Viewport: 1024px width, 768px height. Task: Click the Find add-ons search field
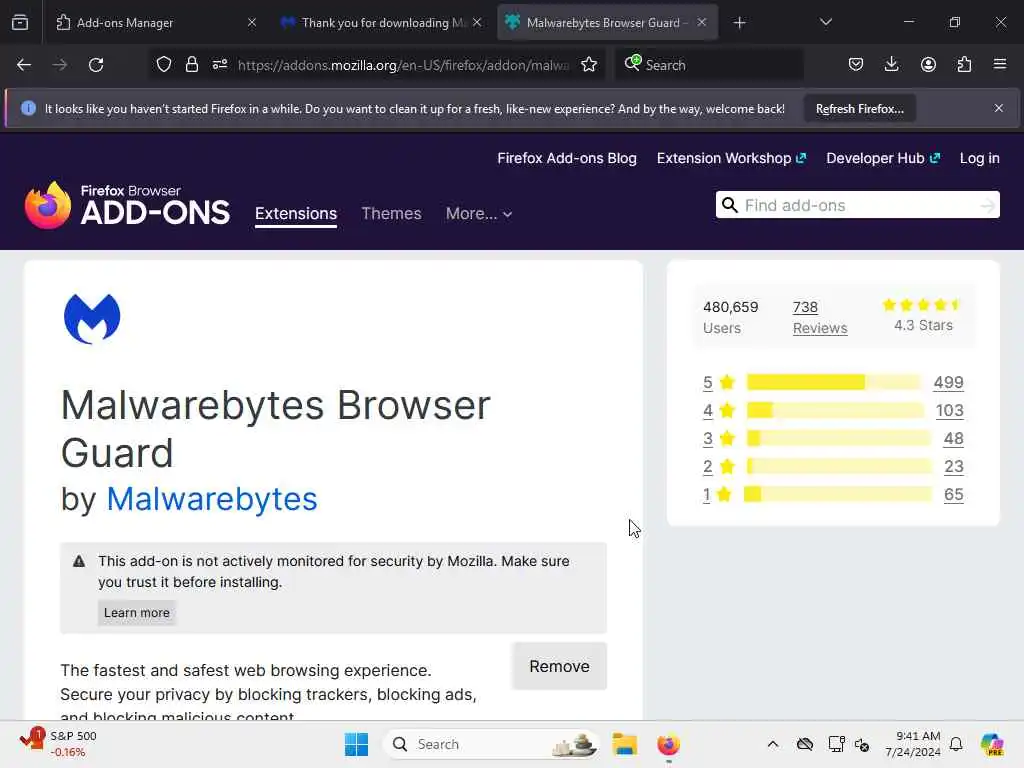pos(858,206)
